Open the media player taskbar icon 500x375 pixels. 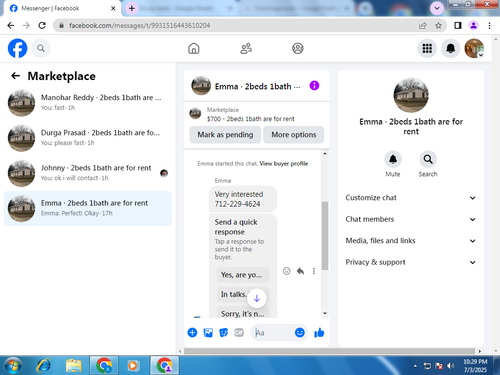[132, 366]
